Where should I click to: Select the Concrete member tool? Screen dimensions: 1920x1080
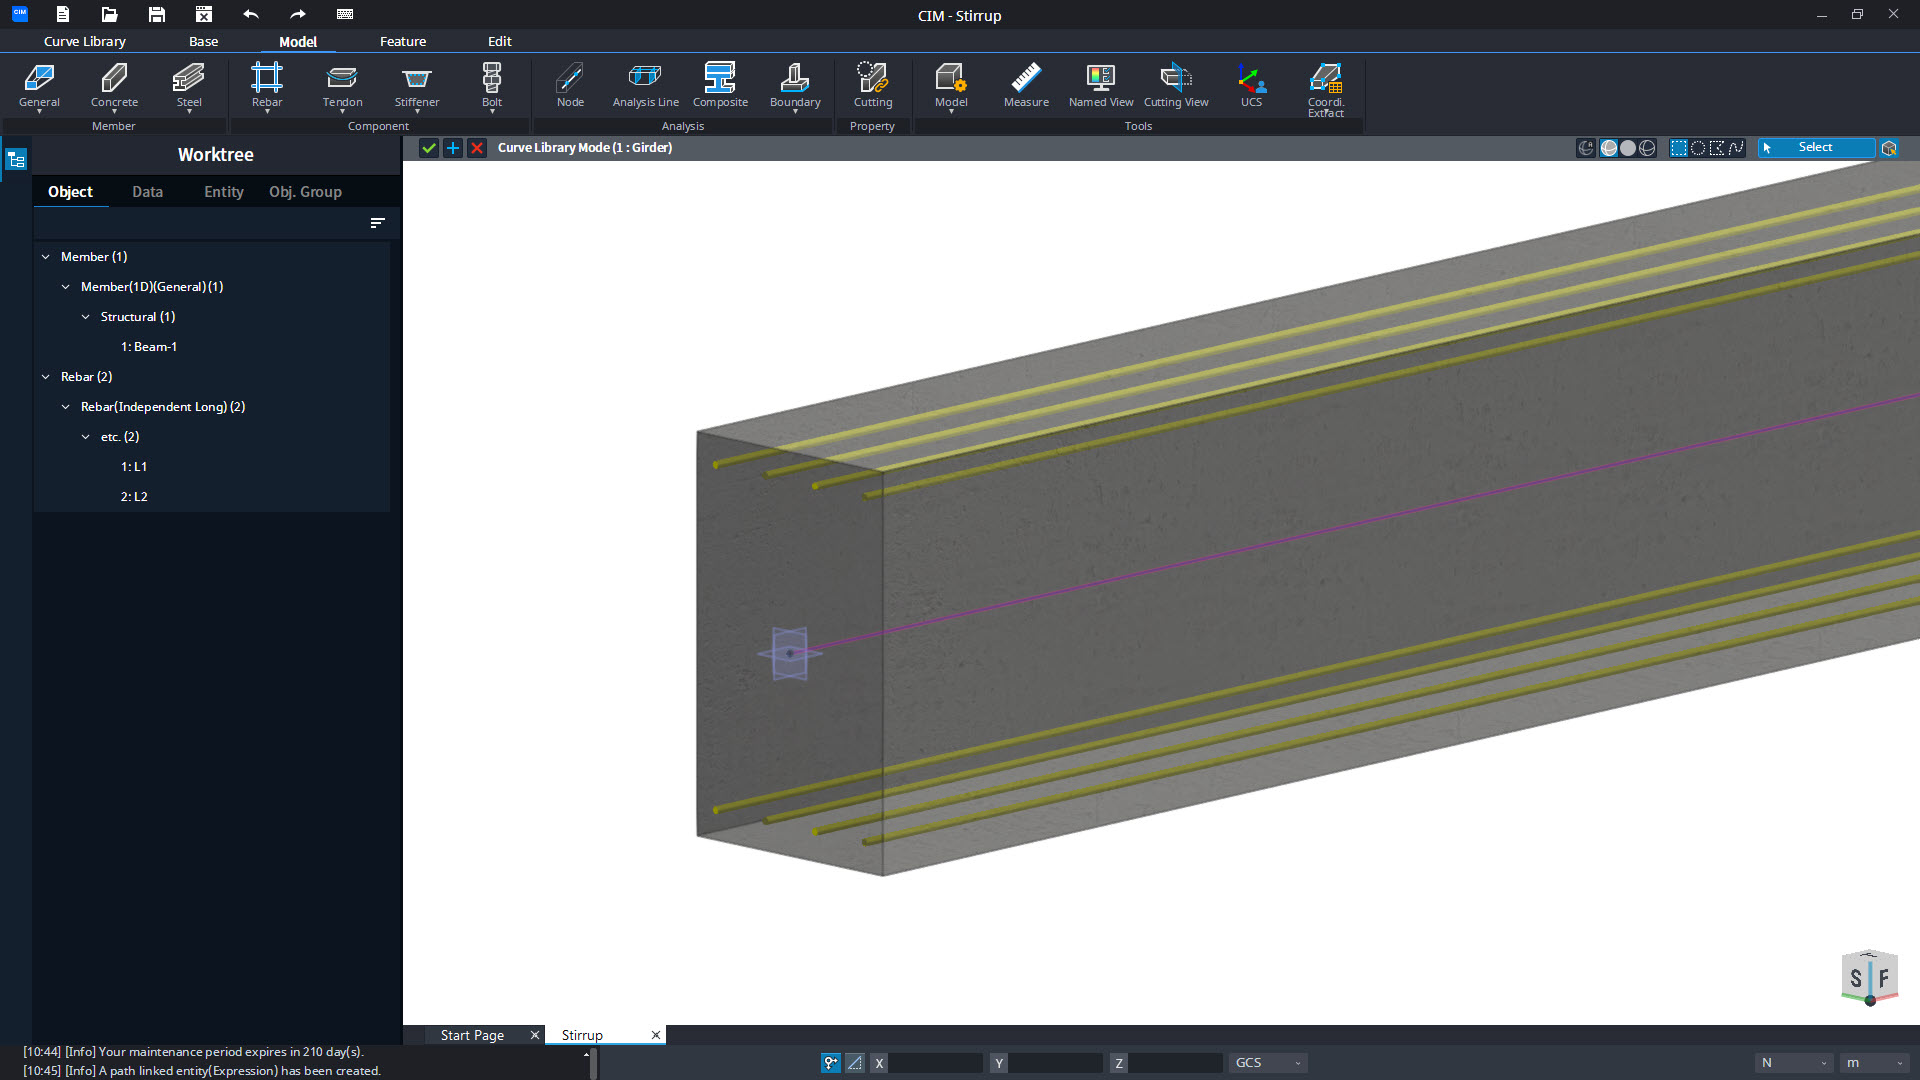click(114, 86)
